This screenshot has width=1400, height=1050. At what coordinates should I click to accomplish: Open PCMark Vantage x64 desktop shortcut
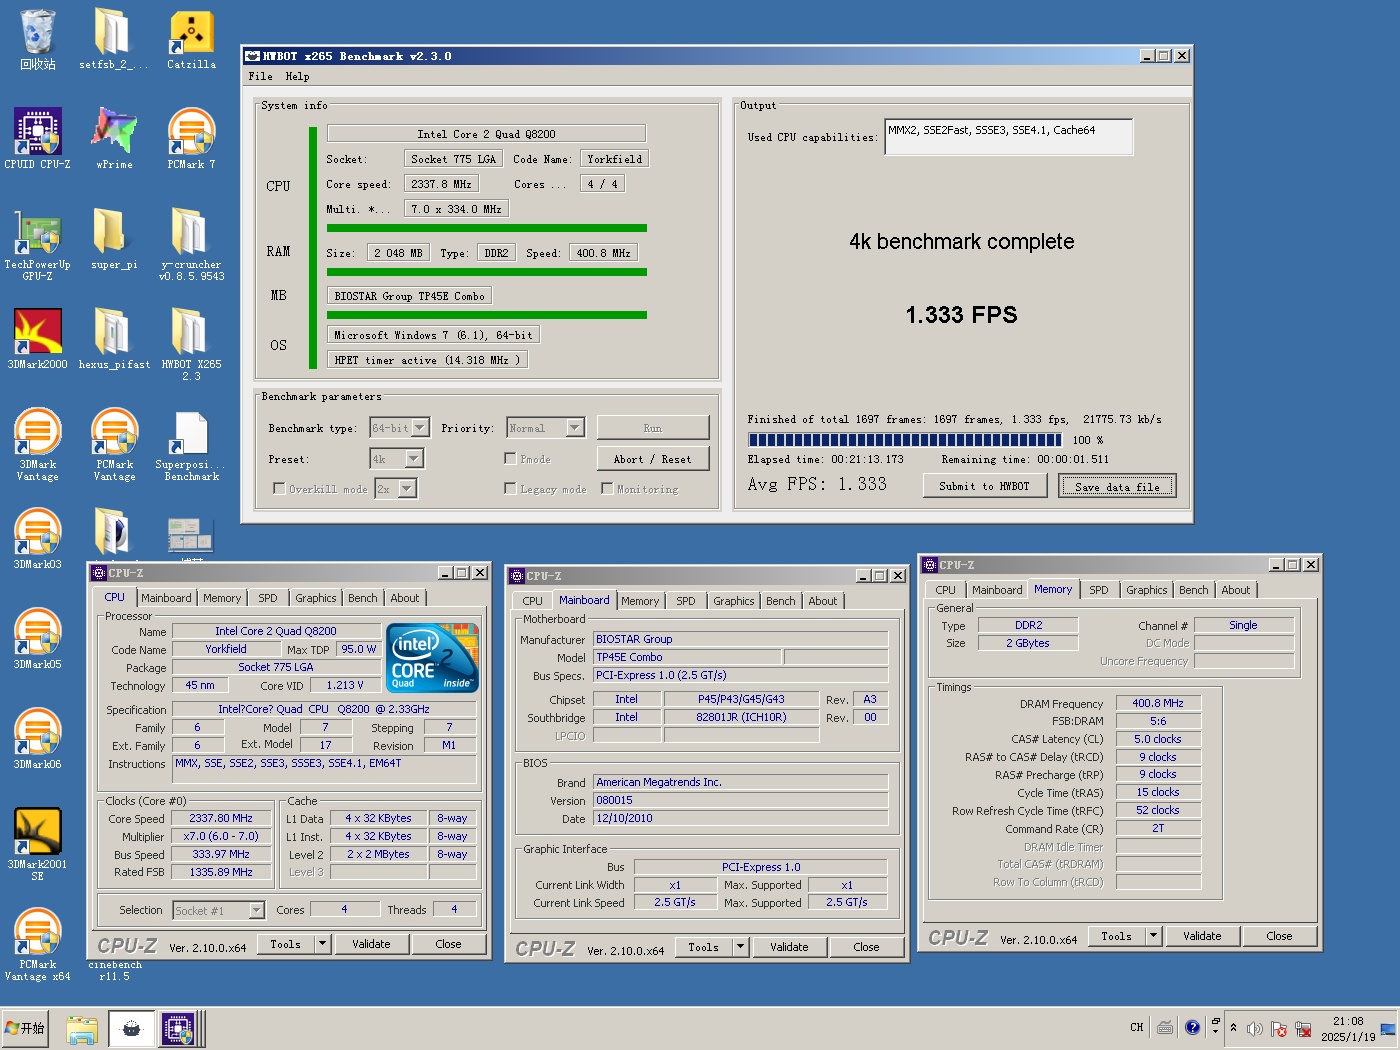tap(37, 945)
